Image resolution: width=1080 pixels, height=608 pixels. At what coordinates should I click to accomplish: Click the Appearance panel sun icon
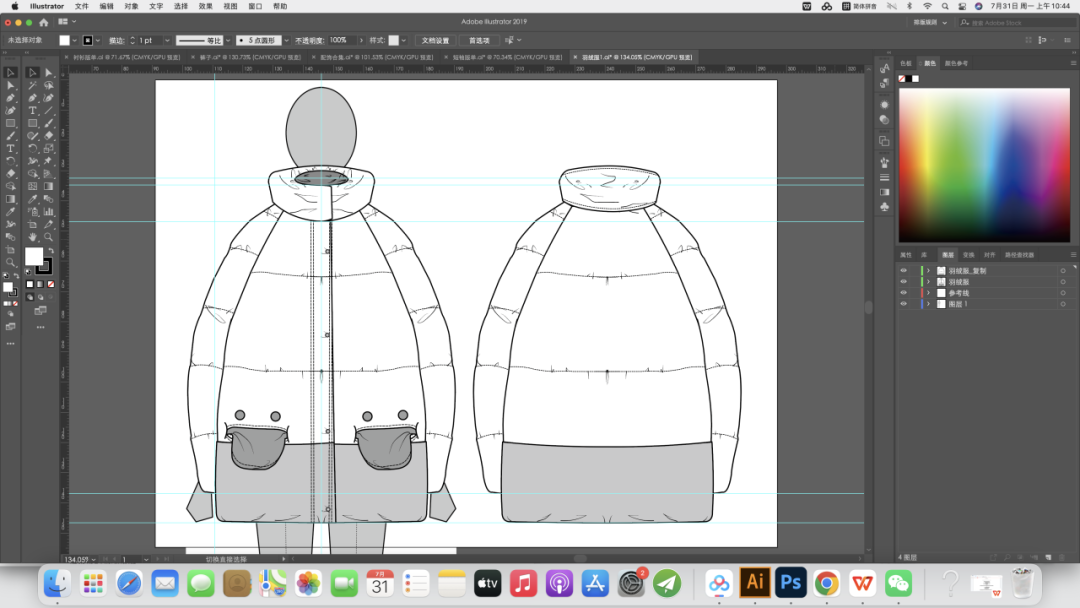tap(885, 105)
